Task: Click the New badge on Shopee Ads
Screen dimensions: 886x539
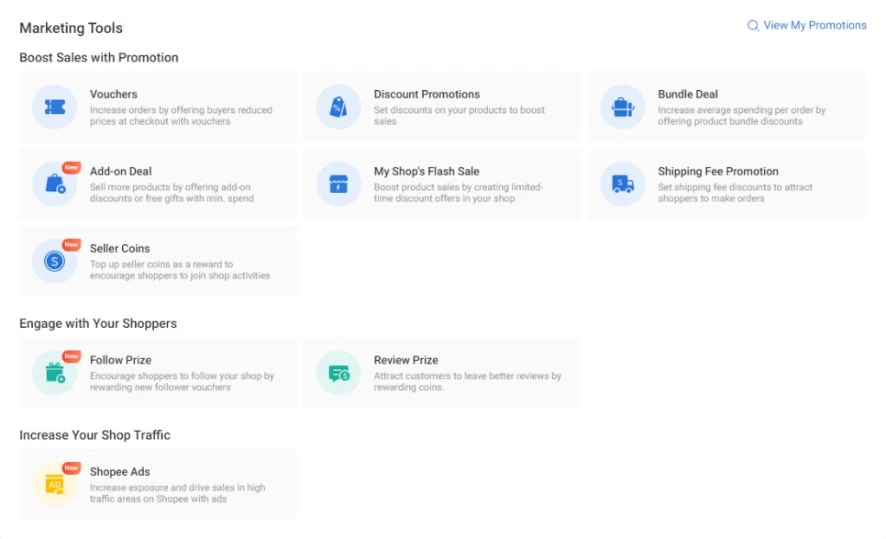Action: [x=71, y=468]
